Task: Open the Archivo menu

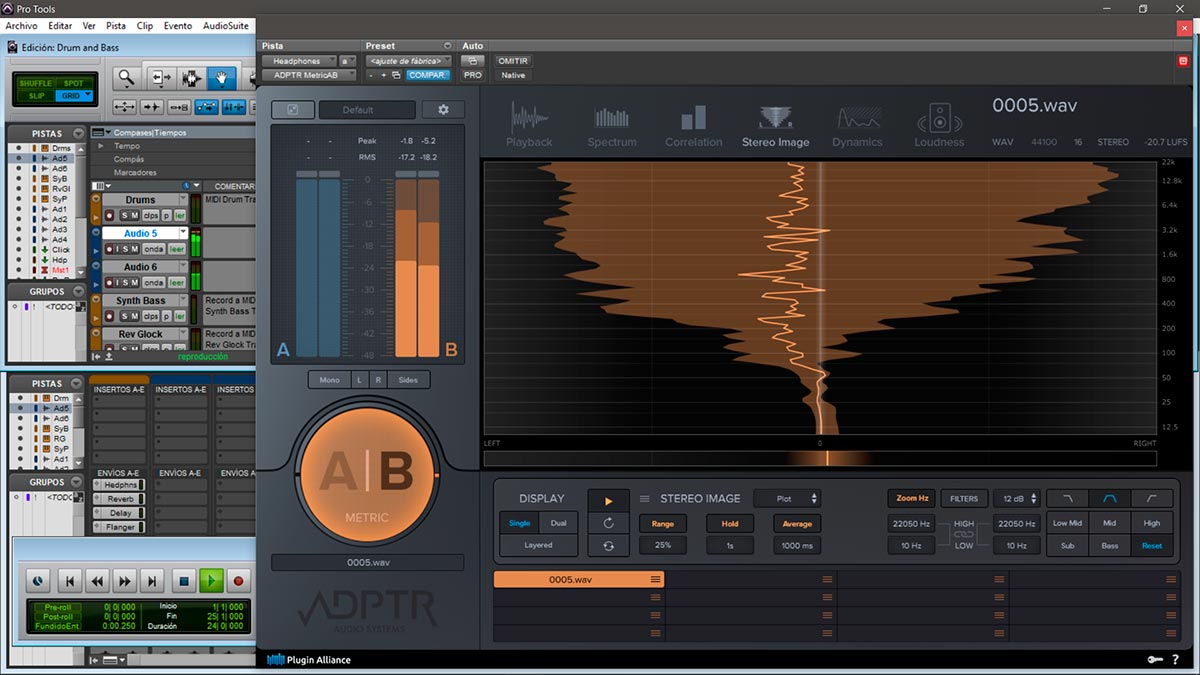Action: tap(21, 25)
